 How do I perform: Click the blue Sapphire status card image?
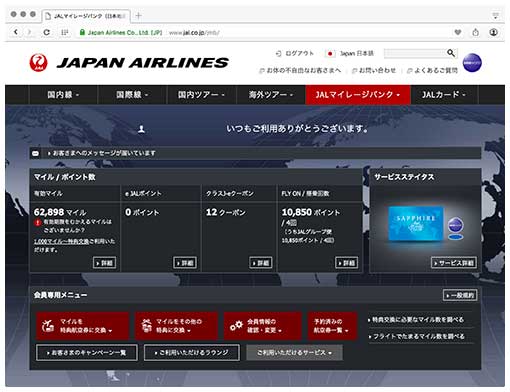416,223
